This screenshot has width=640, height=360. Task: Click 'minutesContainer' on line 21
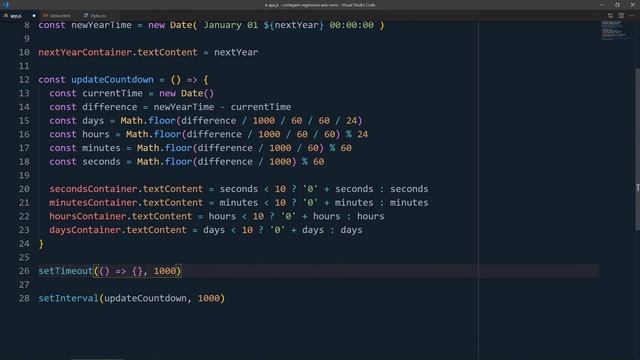pyautogui.click(x=93, y=202)
